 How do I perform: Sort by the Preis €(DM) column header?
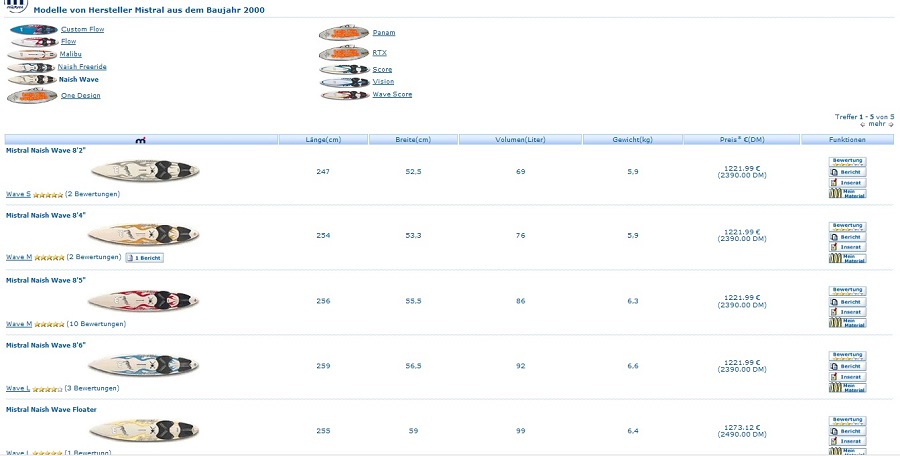pyautogui.click(x=742, y=140)
